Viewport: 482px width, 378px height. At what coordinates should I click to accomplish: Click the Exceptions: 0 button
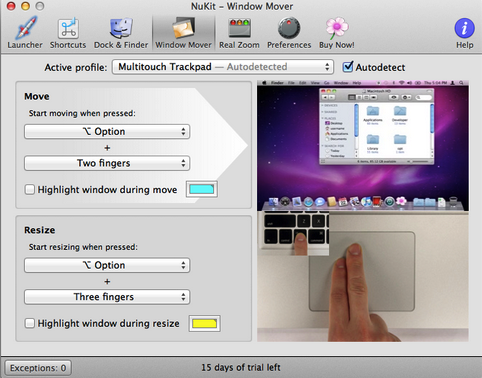[x=38, y=368]
